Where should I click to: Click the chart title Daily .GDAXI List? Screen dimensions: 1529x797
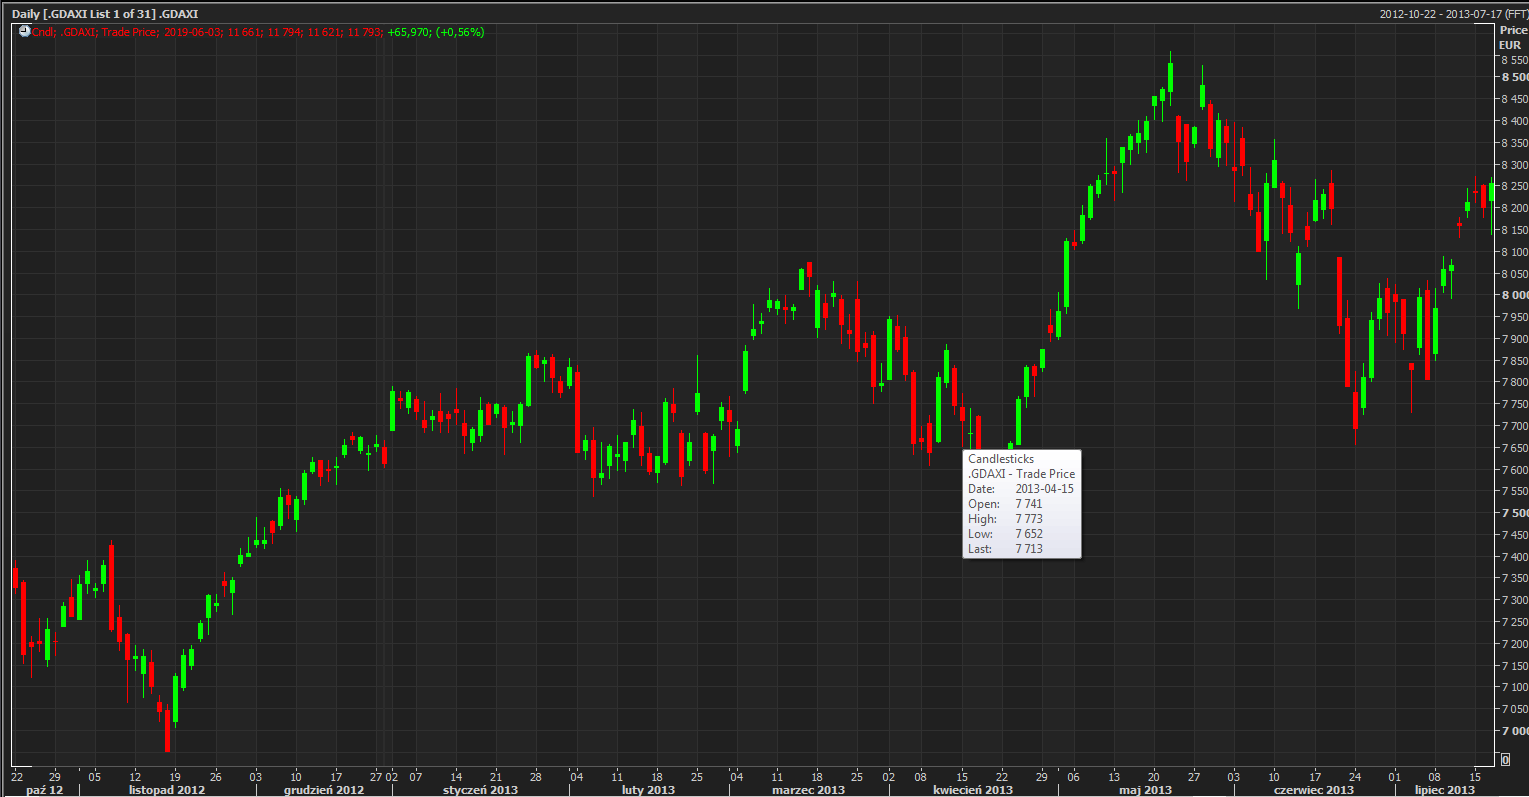tap(105, 14)
